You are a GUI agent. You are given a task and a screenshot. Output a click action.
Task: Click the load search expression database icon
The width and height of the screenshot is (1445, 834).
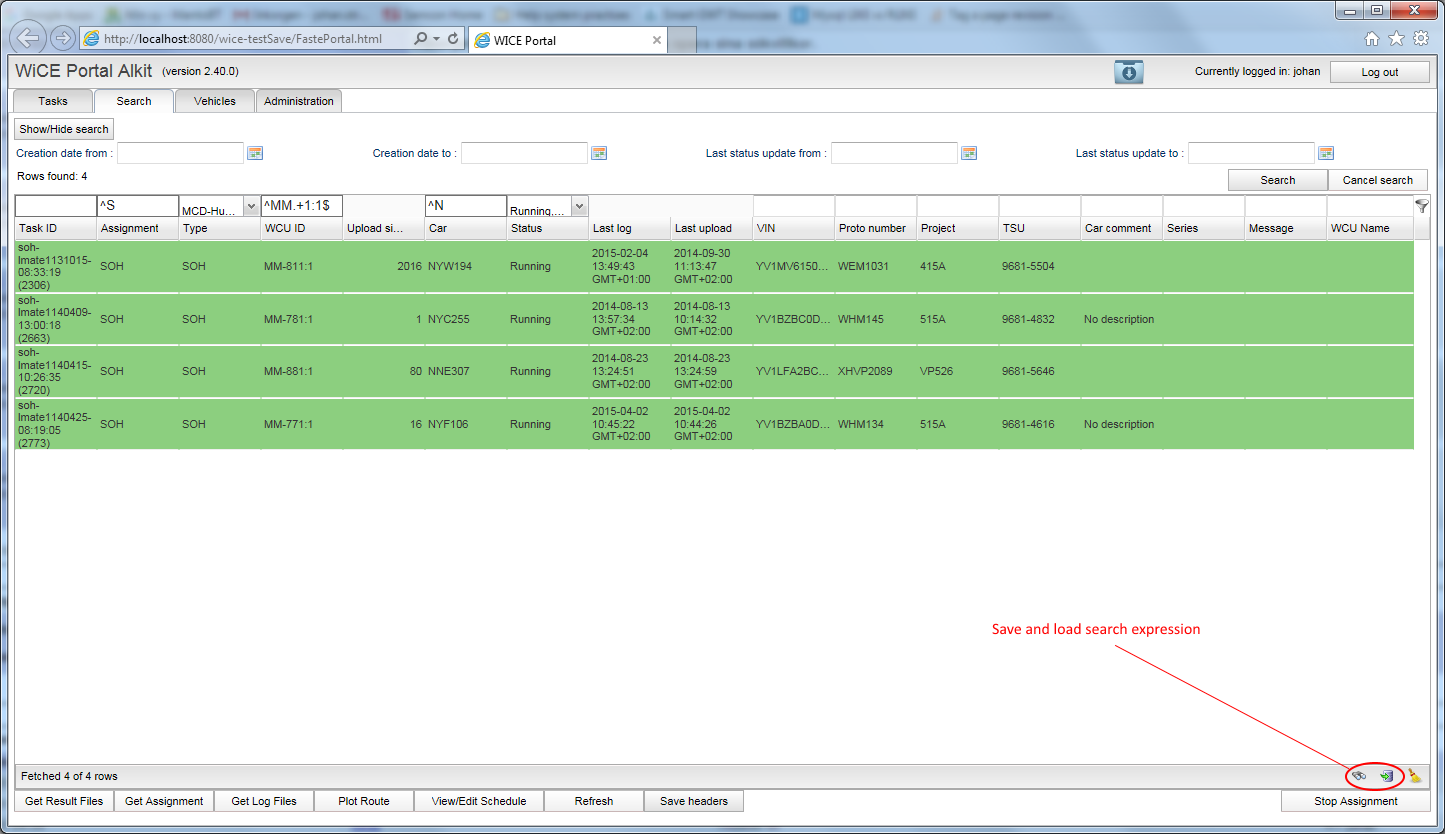click(x=1386, y=776)
